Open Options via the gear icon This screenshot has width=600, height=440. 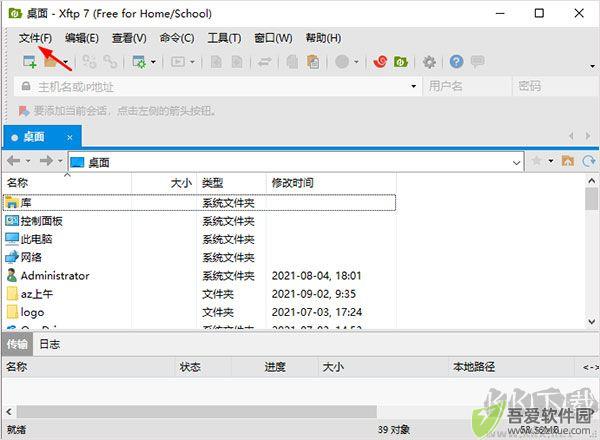click(x=429, y=62)
